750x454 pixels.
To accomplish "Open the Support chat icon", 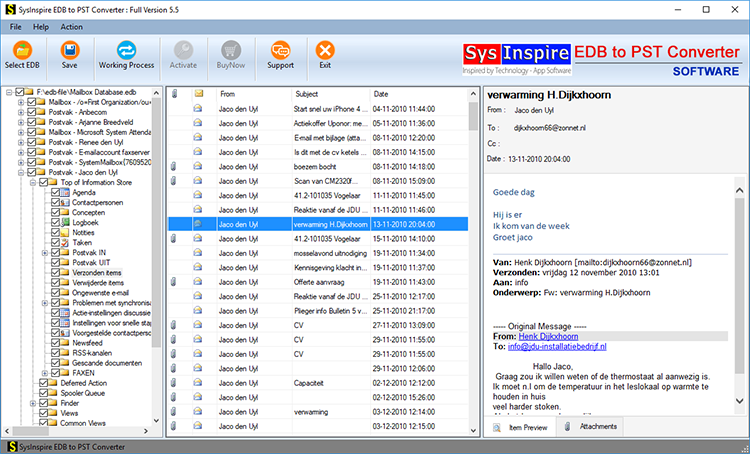I will (280, 50).
